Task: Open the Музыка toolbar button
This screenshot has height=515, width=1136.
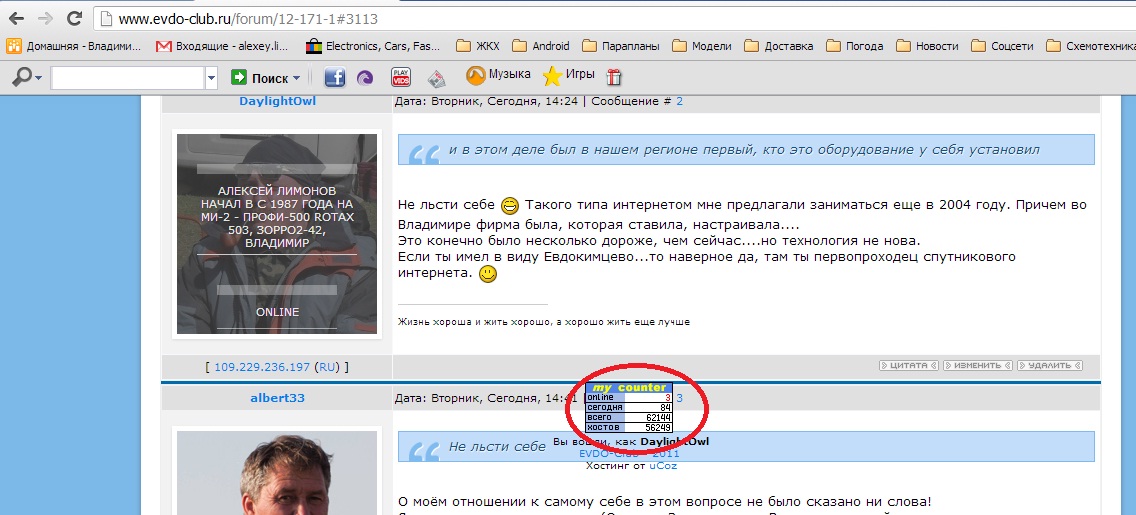Action: coord(498,75)
